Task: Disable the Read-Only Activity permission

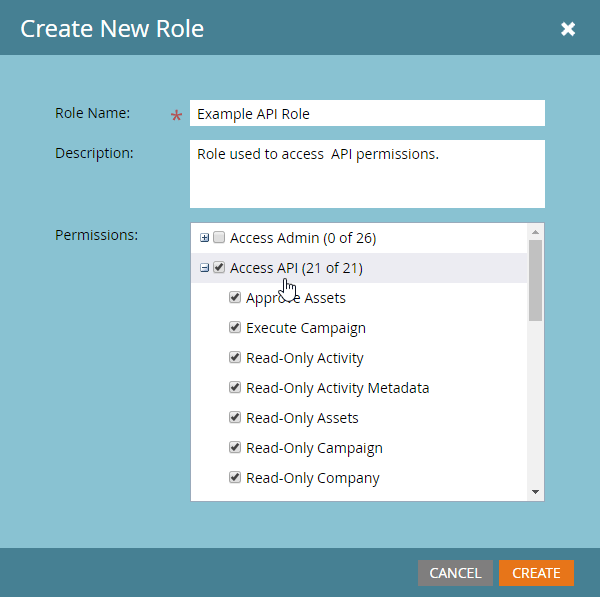Action: point(235,358)
